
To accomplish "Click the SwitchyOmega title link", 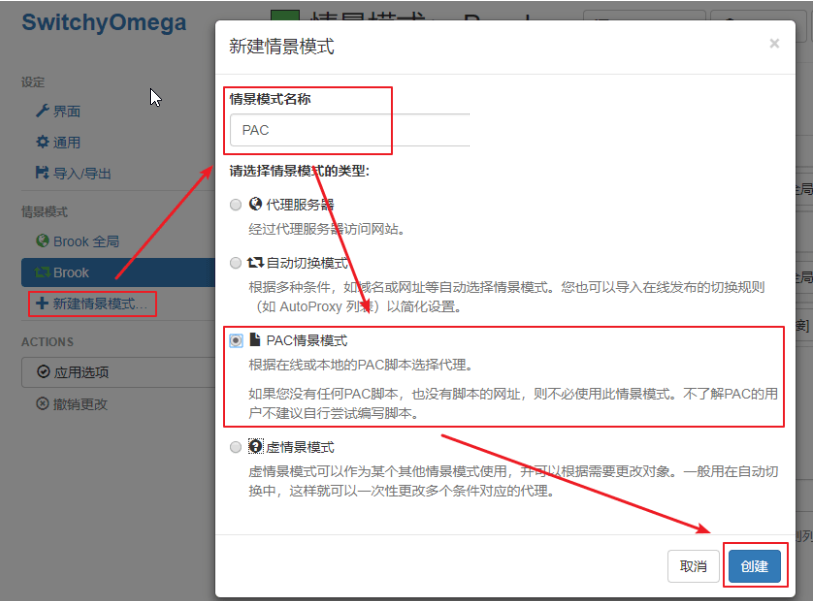I will (104, 22).
